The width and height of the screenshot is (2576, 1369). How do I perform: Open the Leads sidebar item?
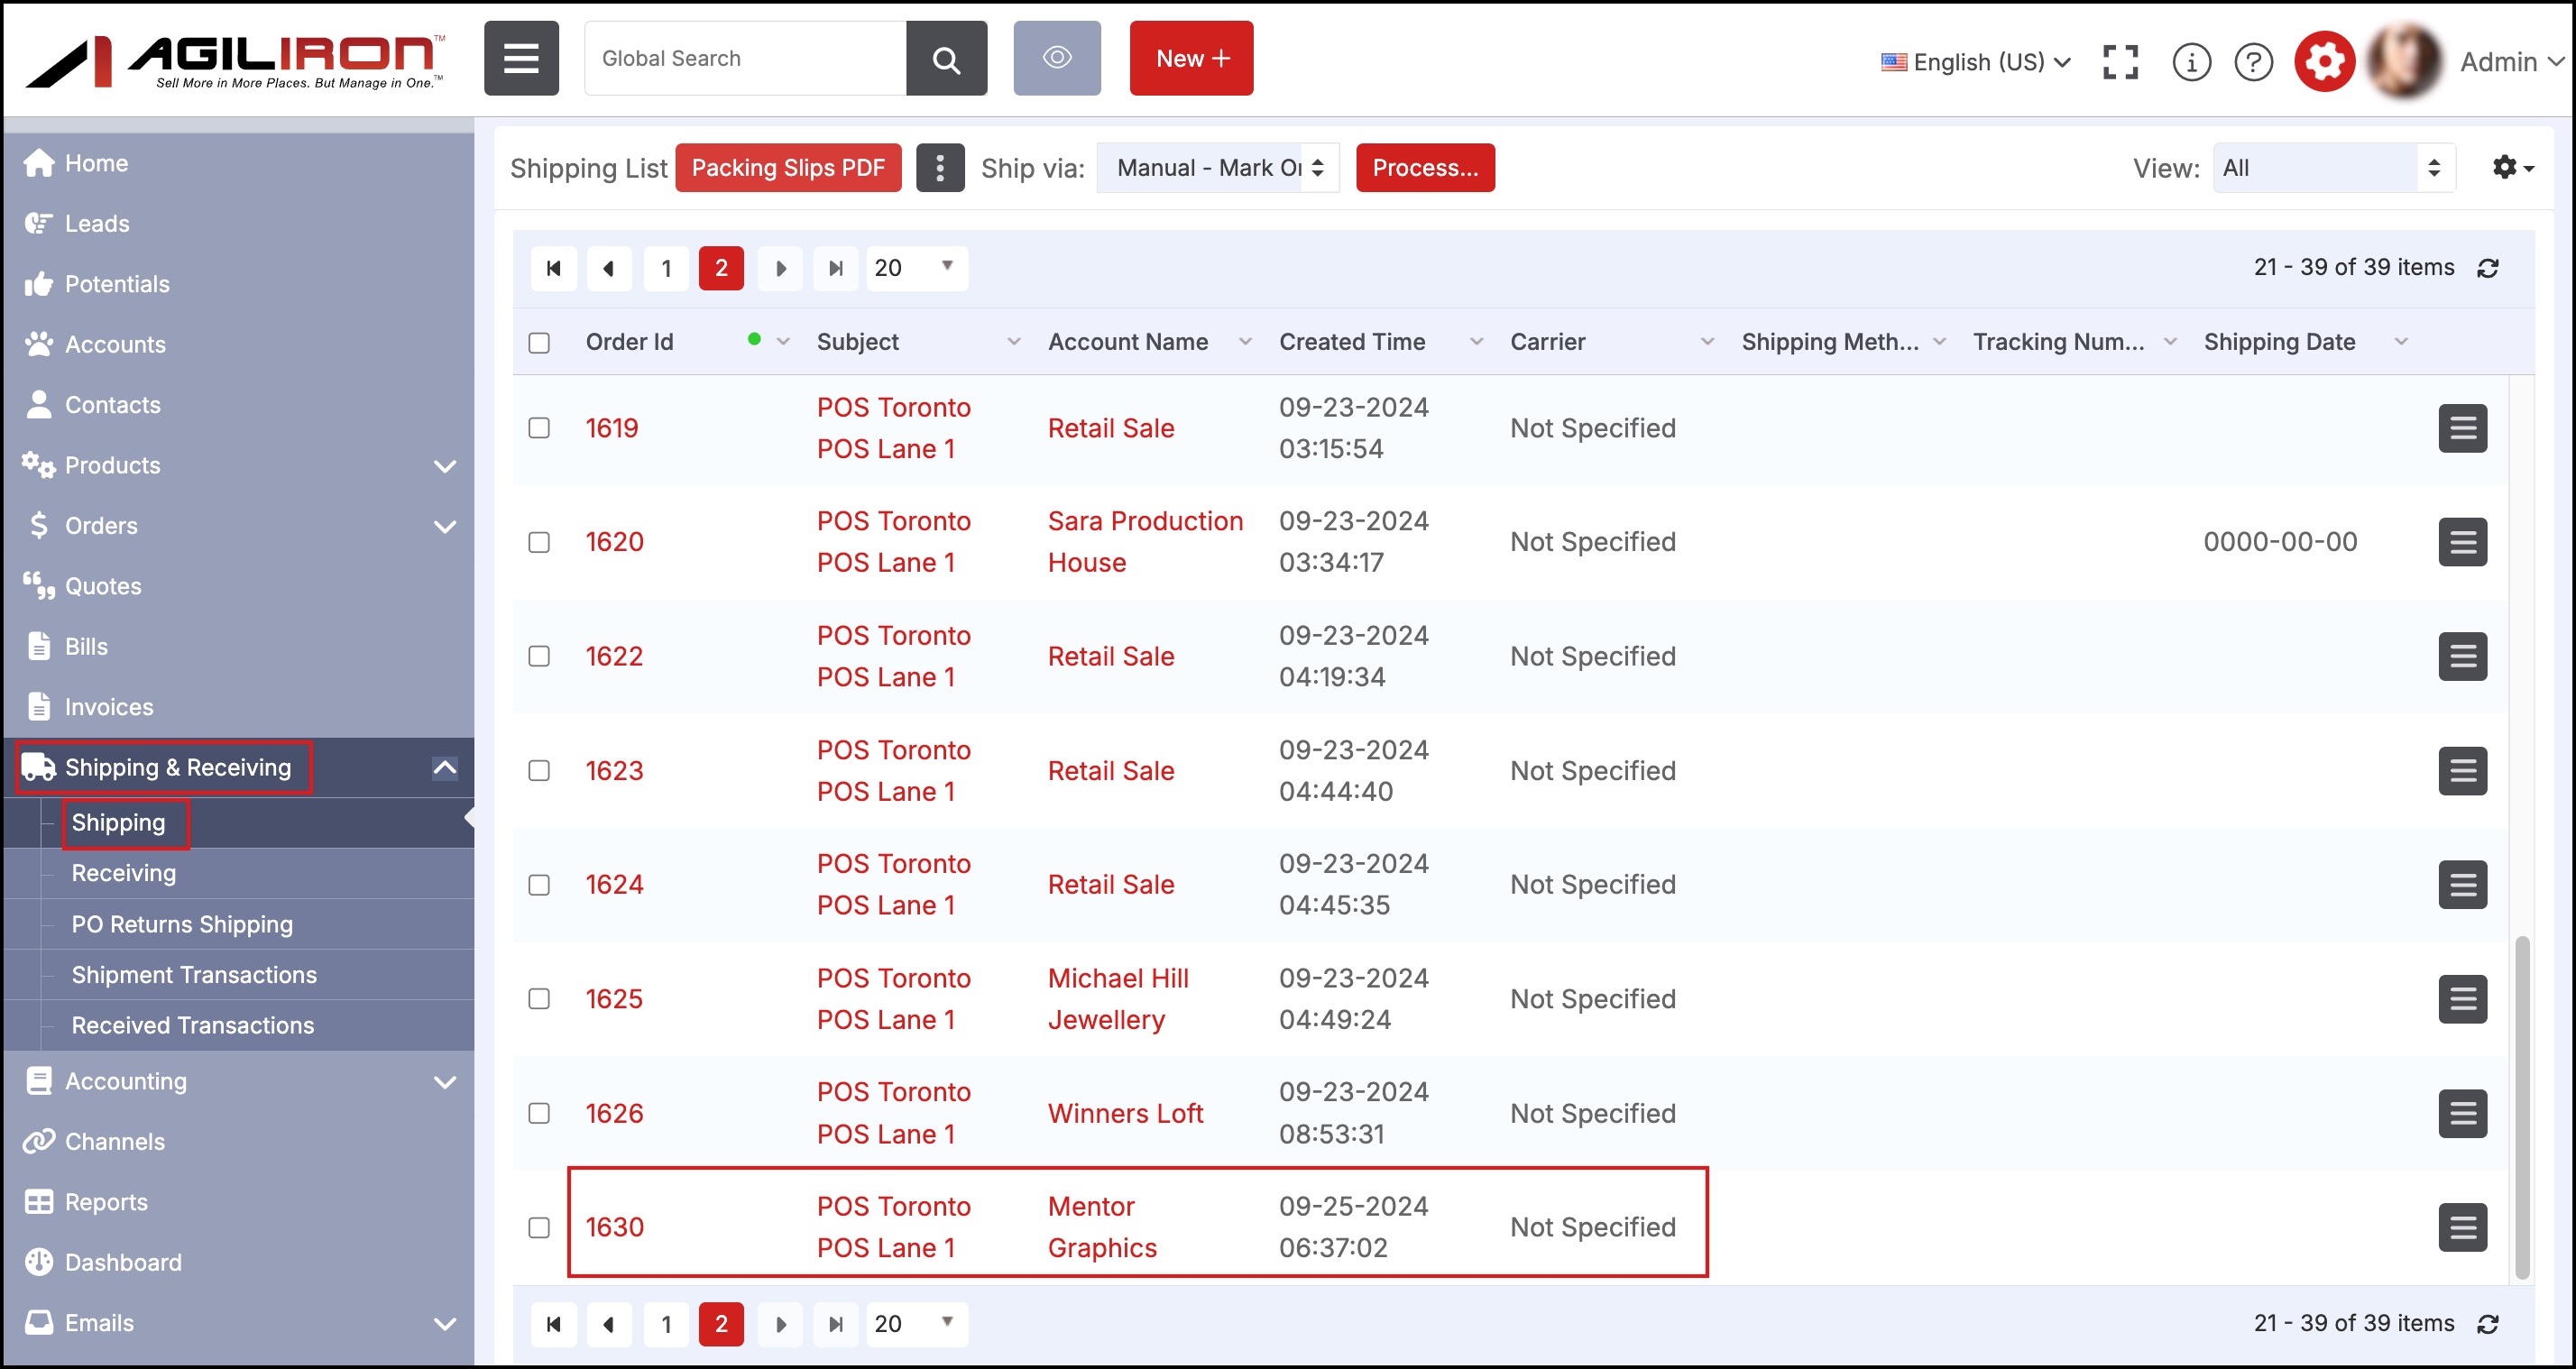click(x=238, y=224)
